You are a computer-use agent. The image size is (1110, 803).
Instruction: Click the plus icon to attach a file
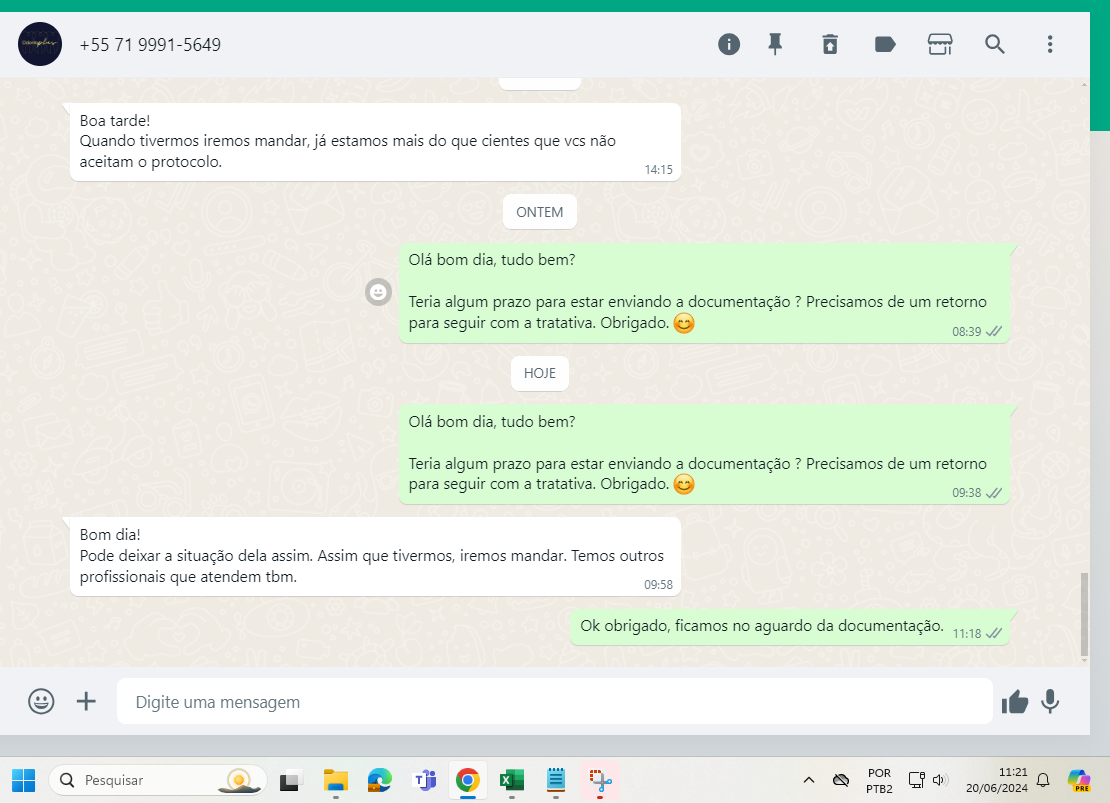87,701
